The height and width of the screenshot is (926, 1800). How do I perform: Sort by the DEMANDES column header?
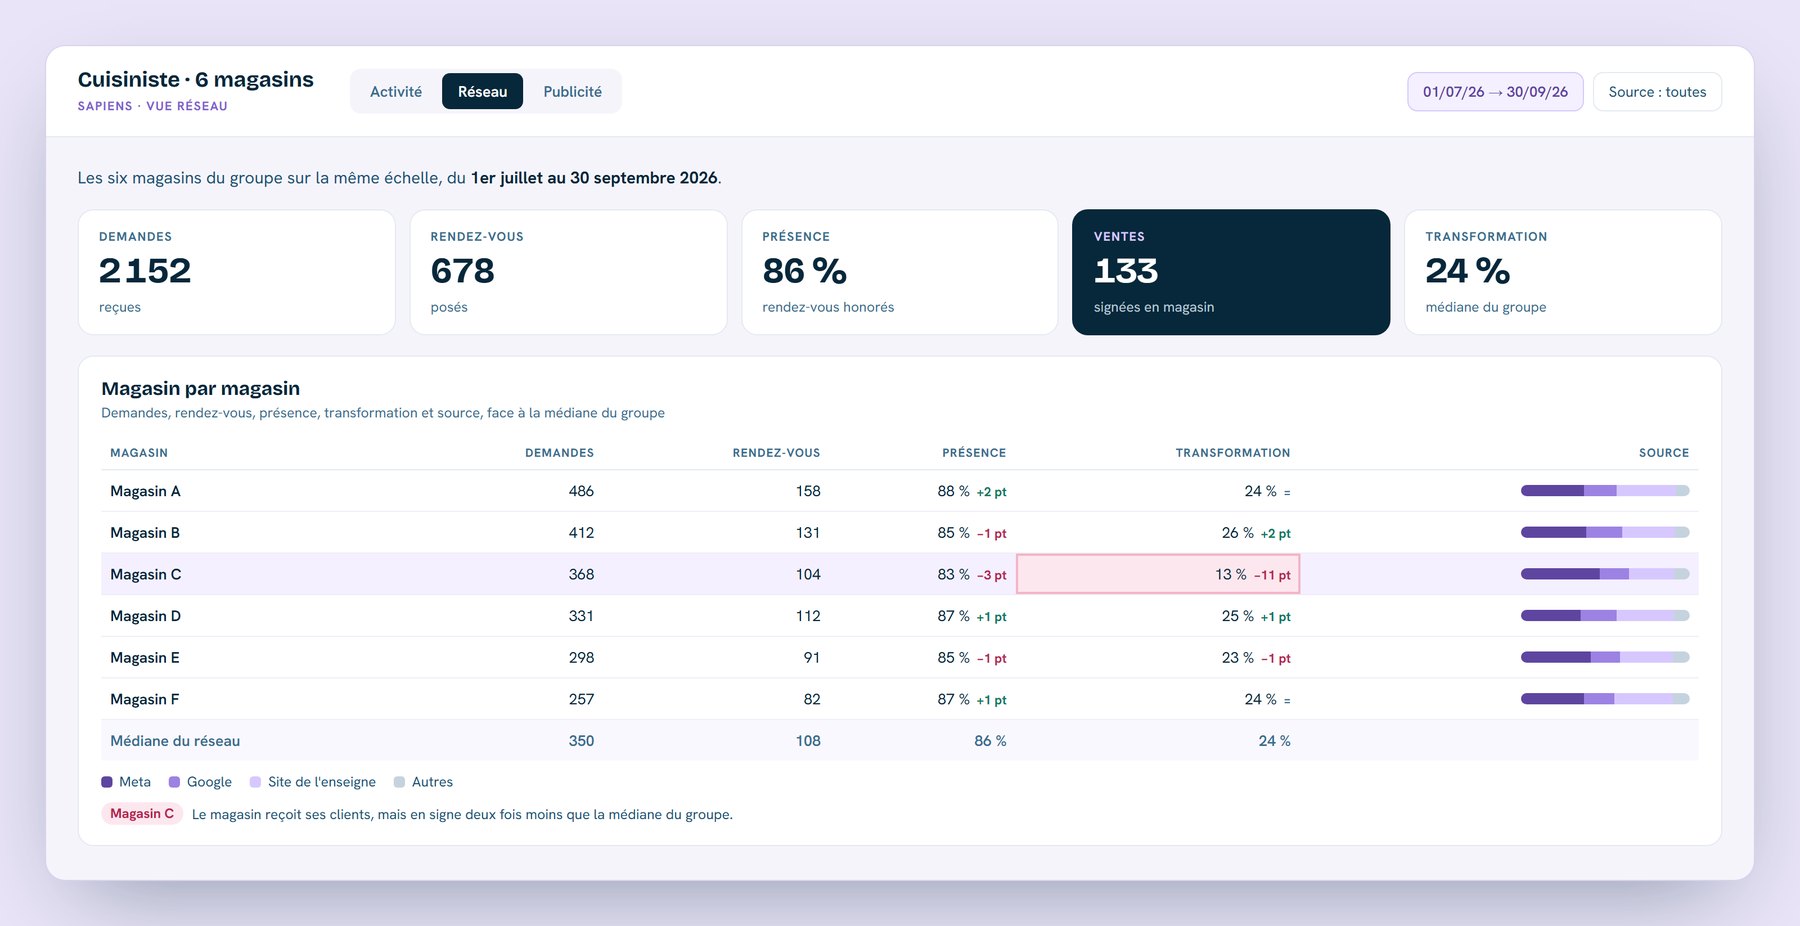coord(559,453)
